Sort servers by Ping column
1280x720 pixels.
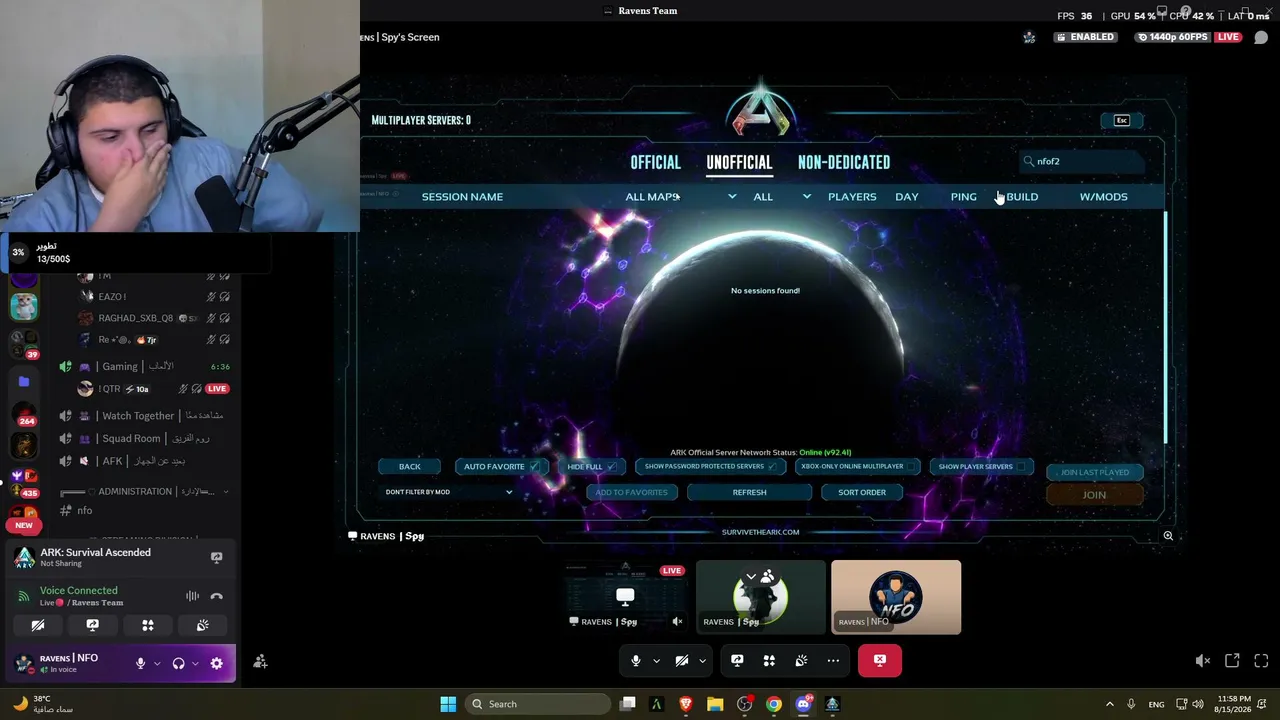coord(964,197)
